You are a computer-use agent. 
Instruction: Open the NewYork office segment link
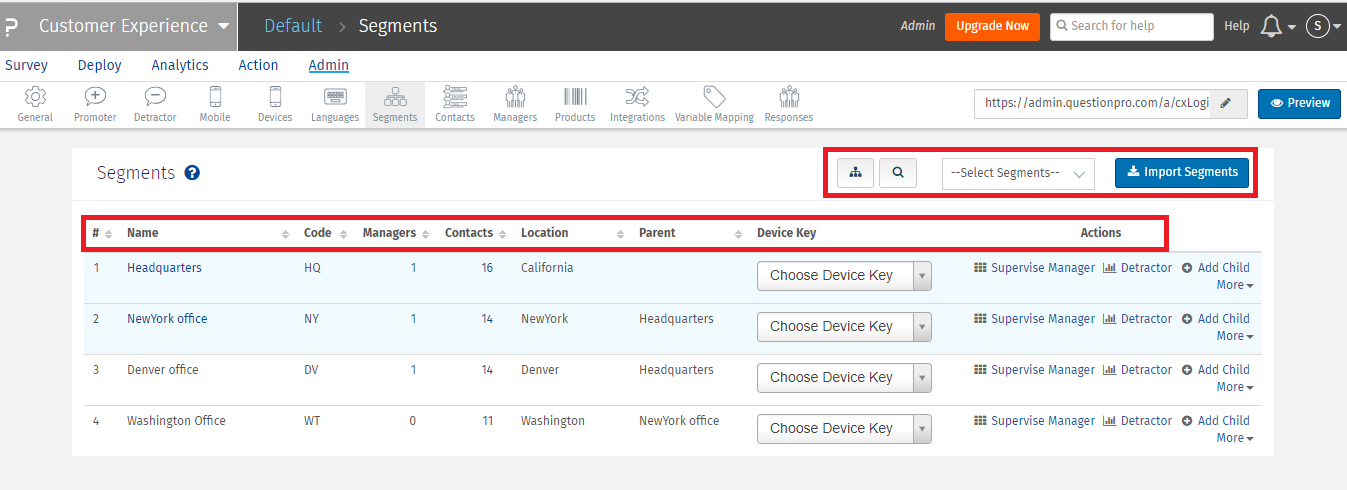[x=167, y=319]
